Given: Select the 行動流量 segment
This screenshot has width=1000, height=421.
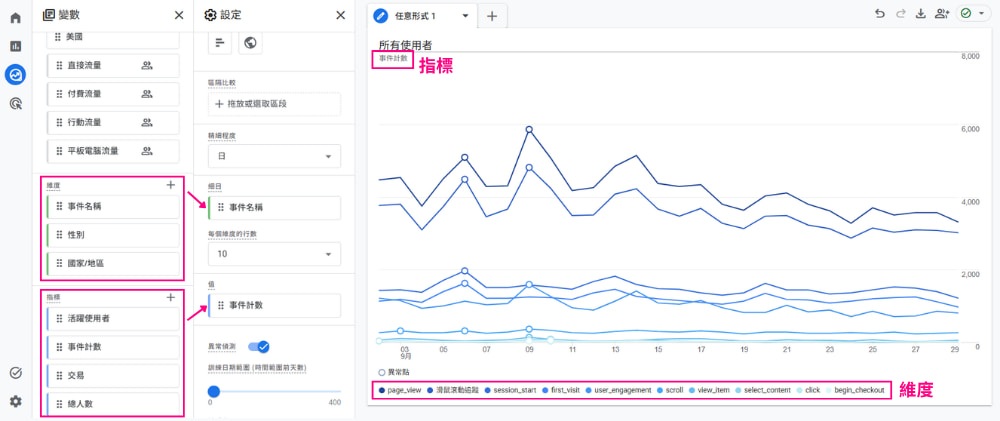Looking at the screenshot, I should [x=113, y=122].
